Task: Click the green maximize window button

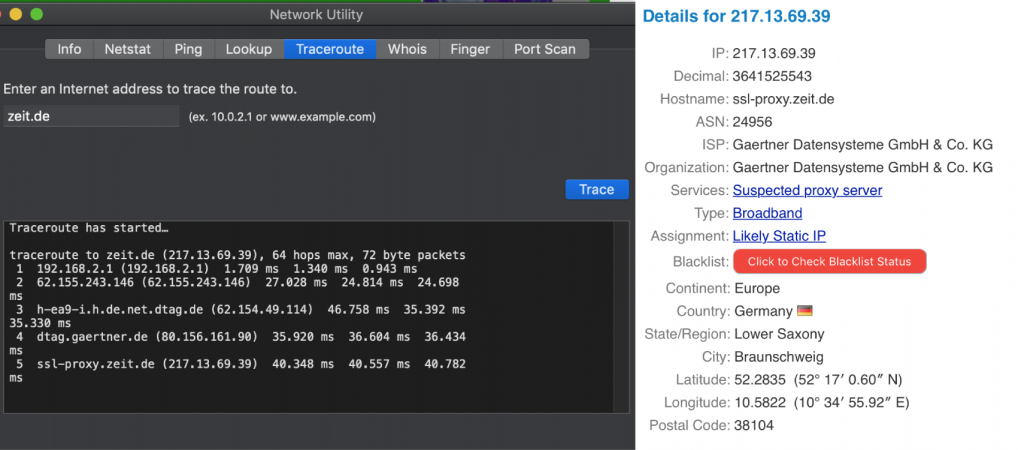Action: point(37,15)
